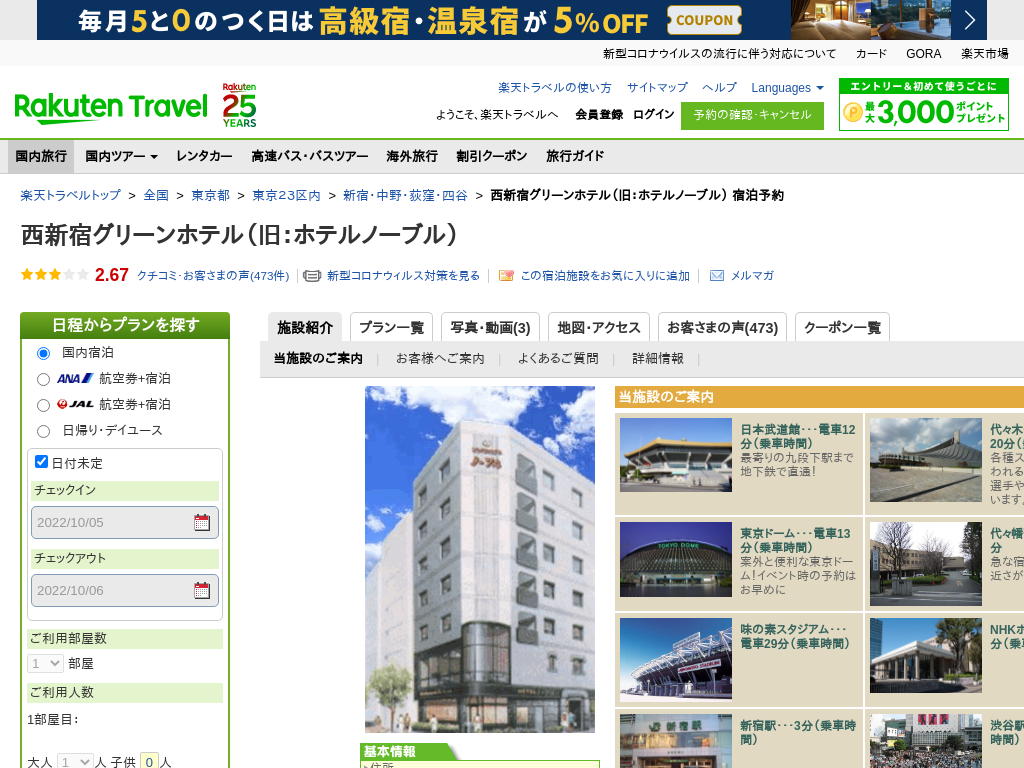Viewport: 1024px width, 768px height.
Task: Click この宿泊施設をお気に入りに追加 link
Action: 605,276
